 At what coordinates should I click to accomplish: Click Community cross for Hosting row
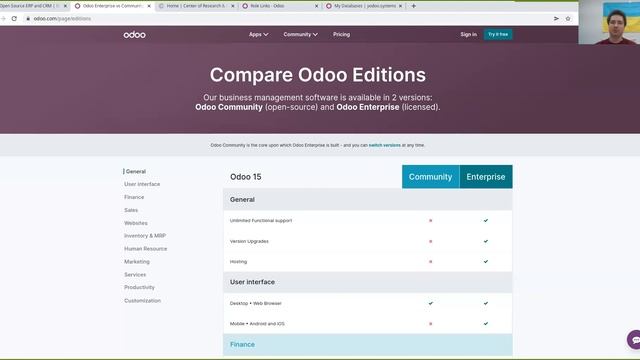click(x=431, y=262)
